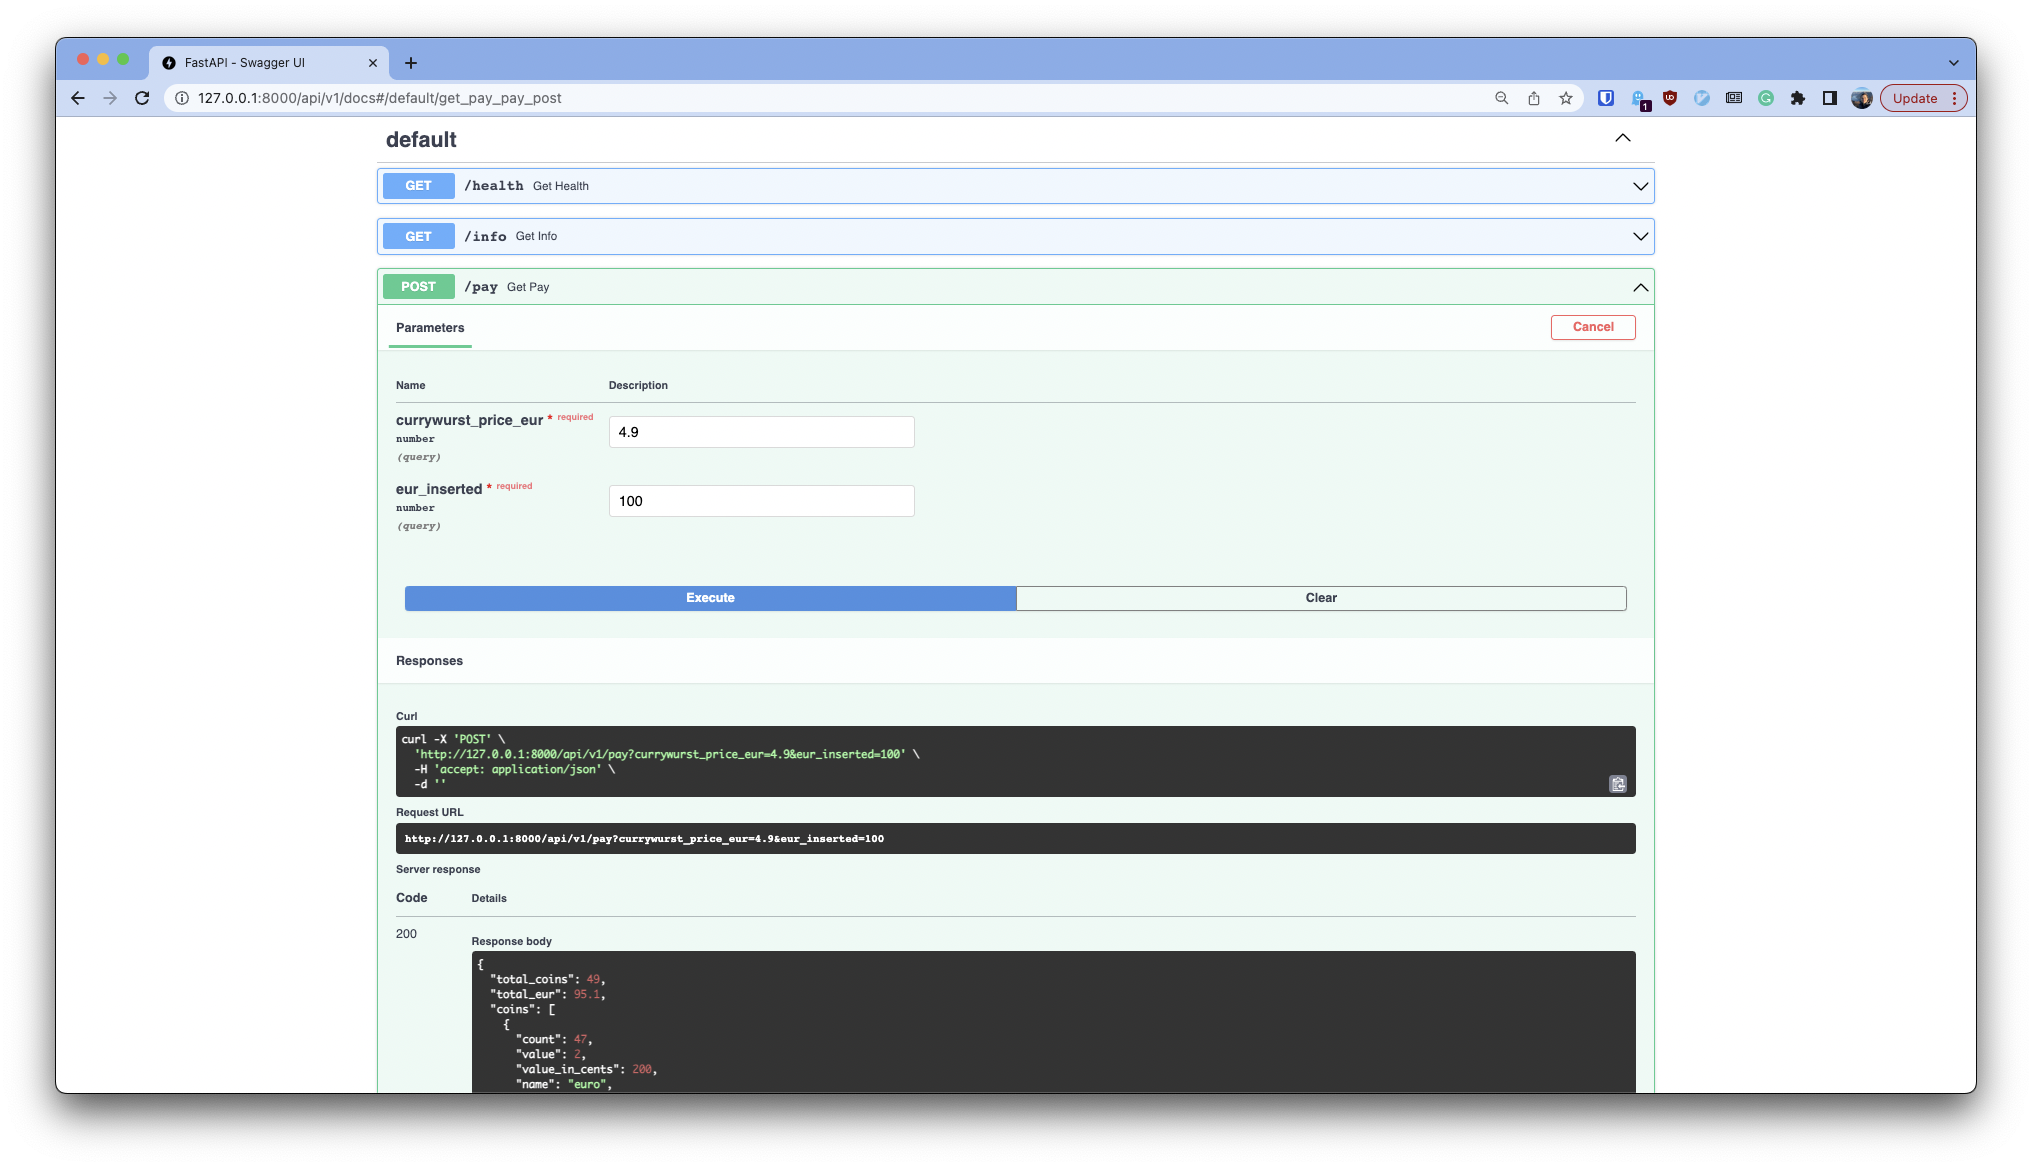The width and height of the screenshot is (2032, 1167).
Task: Open the tab search dropdown arrow
Action: pos(1953,63)
